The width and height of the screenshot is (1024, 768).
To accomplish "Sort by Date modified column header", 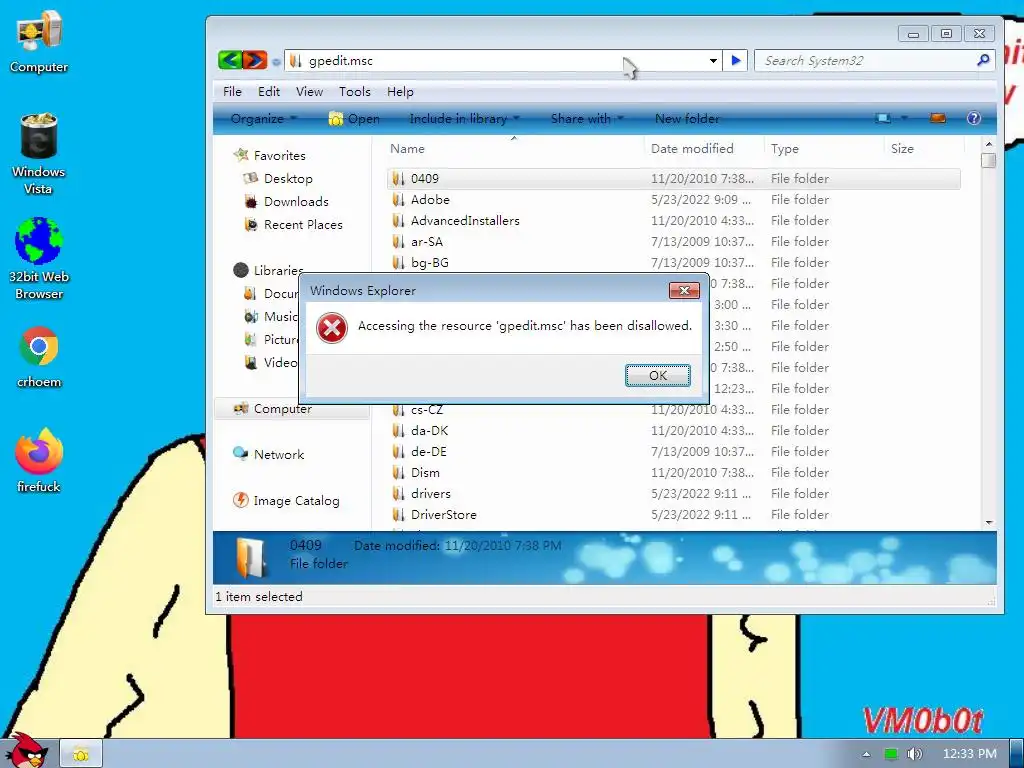I will (x=704, y=149).
